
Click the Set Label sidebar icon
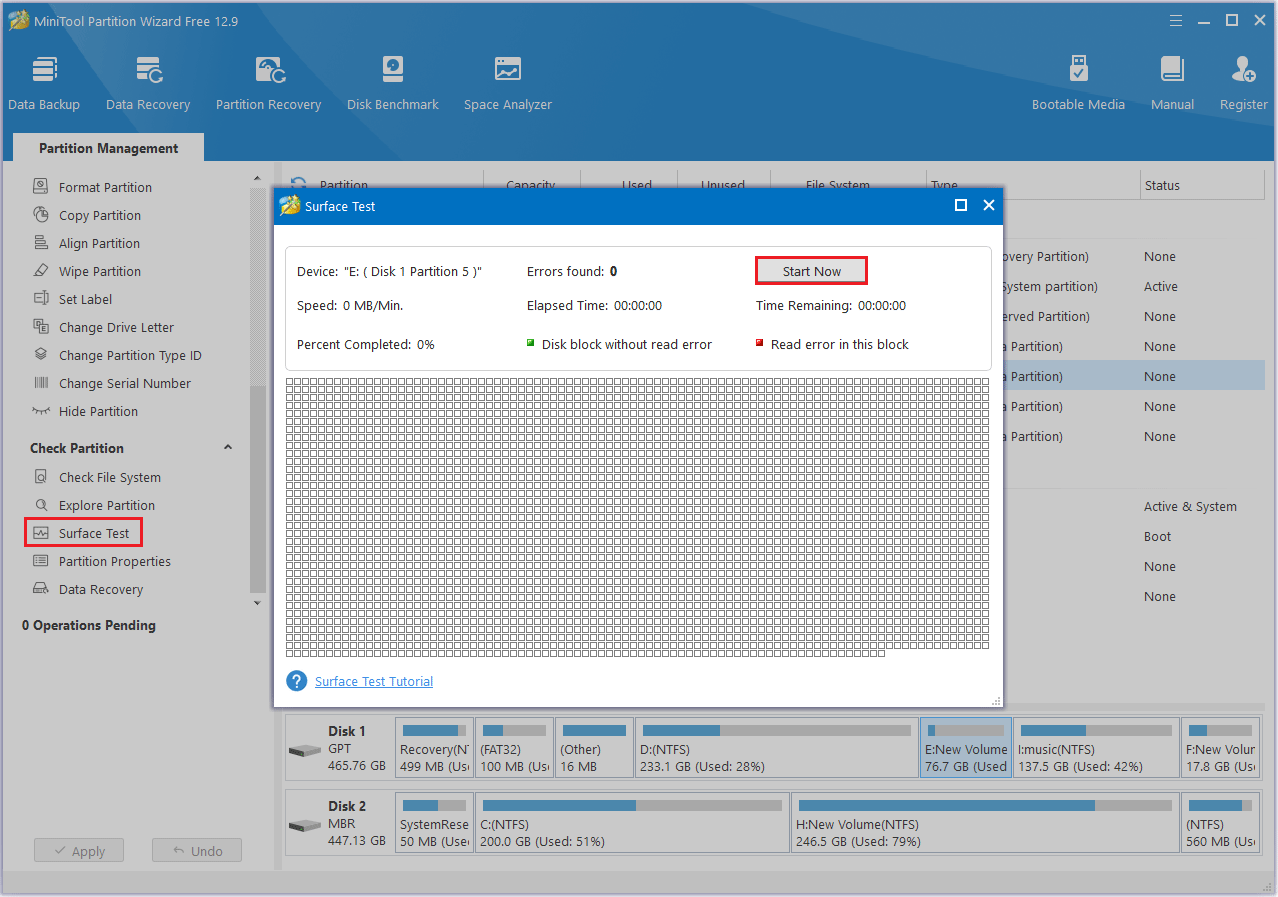[41, 298]
